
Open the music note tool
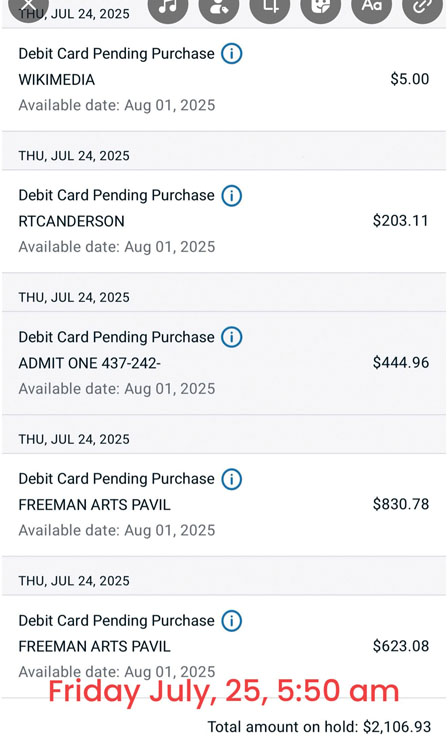click(x=168, y=7)
